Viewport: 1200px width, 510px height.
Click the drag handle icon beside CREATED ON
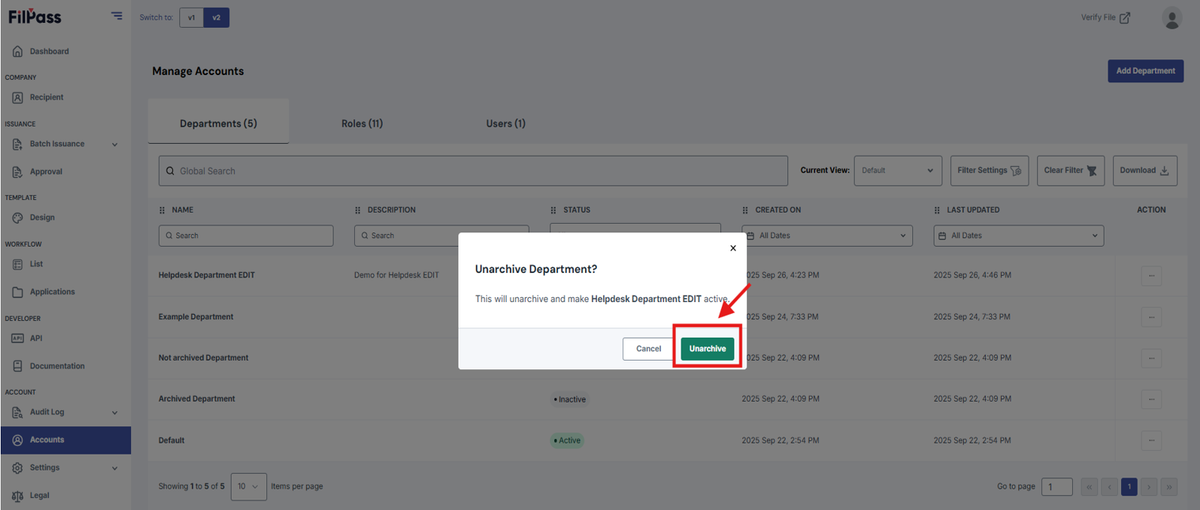pos(745,210)
